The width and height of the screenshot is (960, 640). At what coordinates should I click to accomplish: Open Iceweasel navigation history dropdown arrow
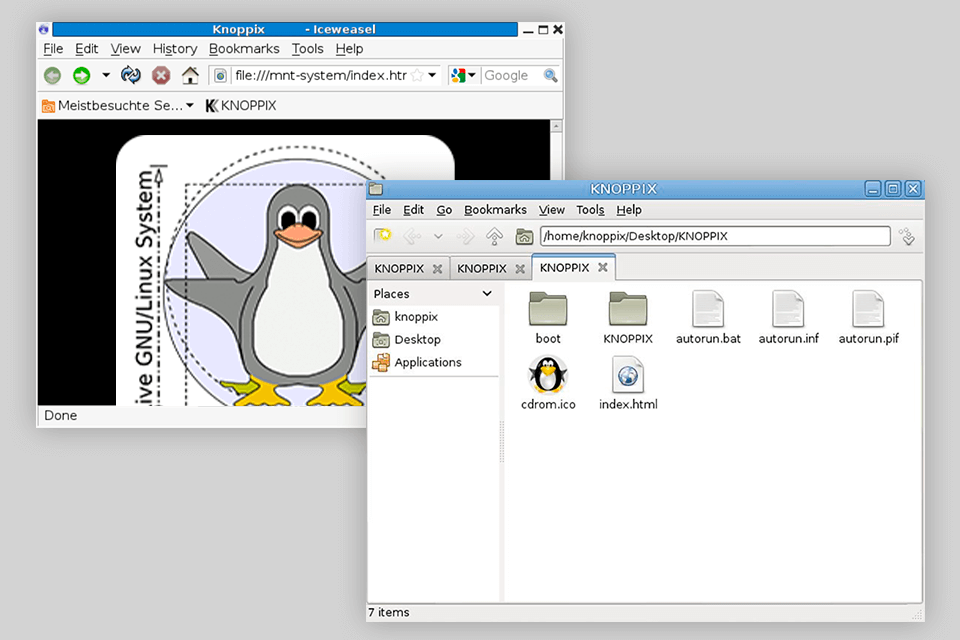click(106, 75)
